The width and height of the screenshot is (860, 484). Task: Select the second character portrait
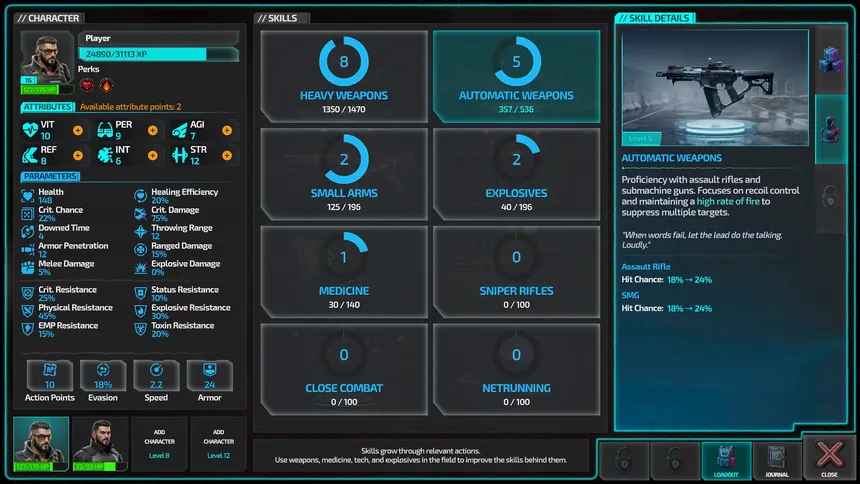click(100, 444)
